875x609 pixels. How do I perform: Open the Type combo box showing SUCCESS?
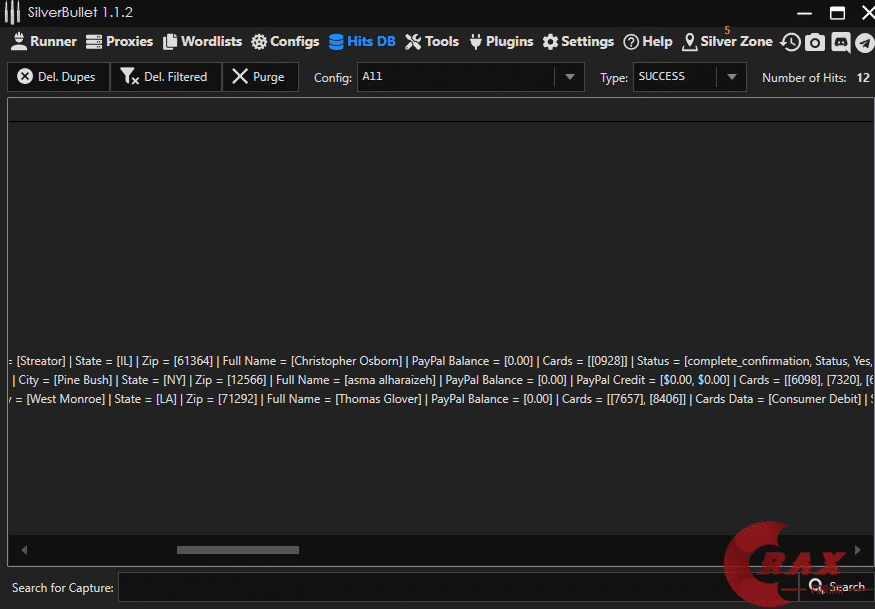(x=689, y=76)
